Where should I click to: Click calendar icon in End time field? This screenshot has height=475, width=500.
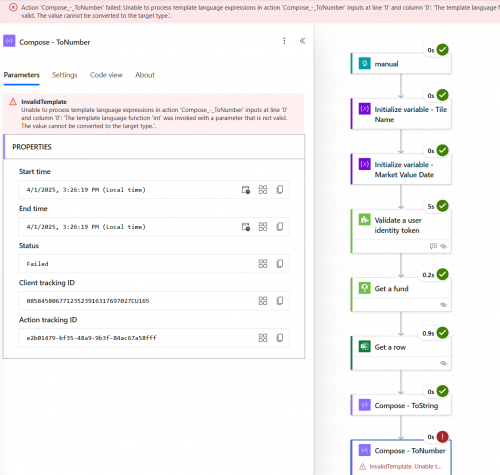point(246,227)
